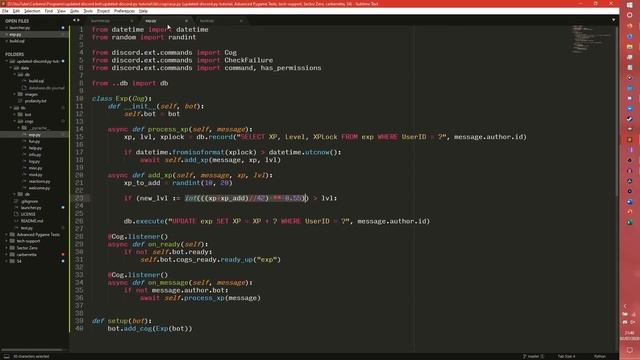The height and width of the screenshot is (360, 640).
Task: Collapse the cogs folder
Action: coord(15,121)
